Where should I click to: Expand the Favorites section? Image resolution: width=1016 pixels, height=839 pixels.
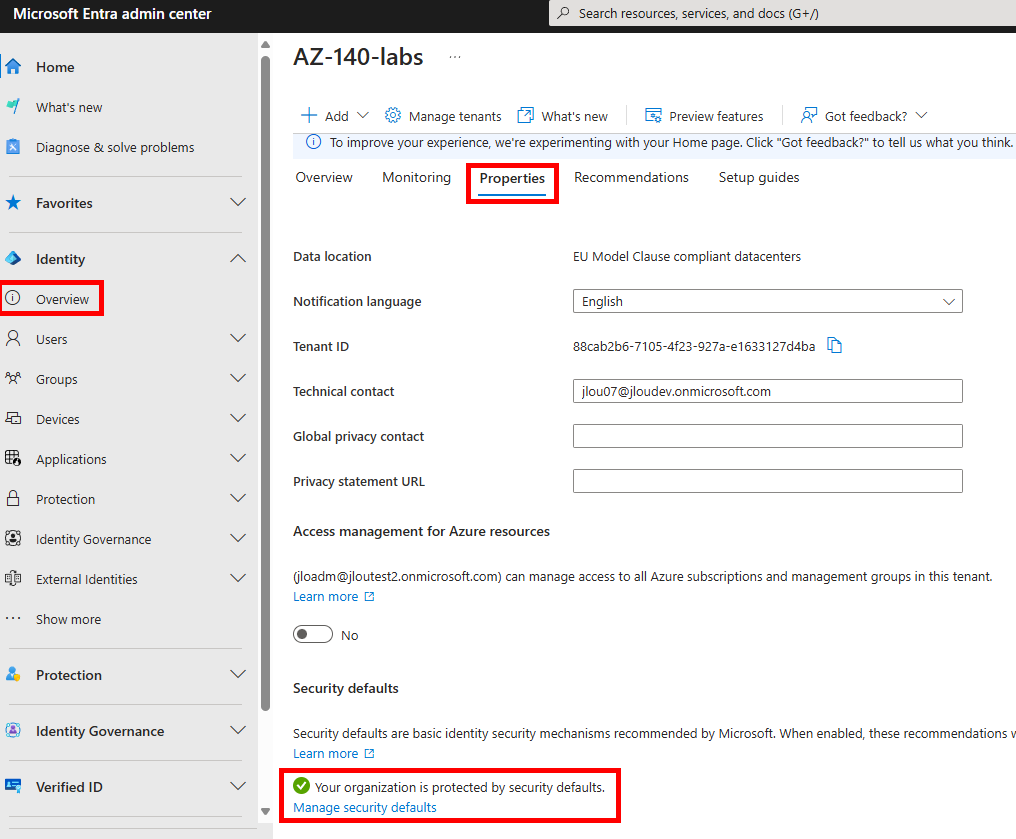[238, 203]
